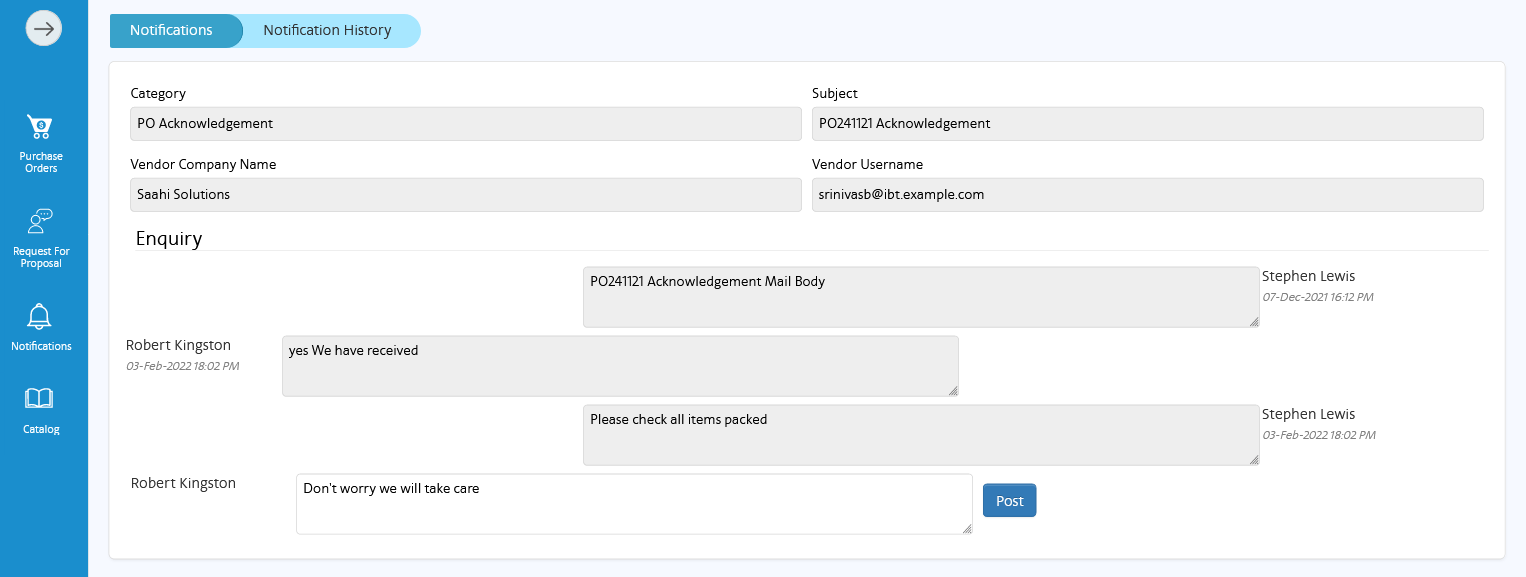Image resolution: width=1526 pixels, height=577 pixels.
Task: Switch to the Notification History tab
Action: click(x=327, y=30)
